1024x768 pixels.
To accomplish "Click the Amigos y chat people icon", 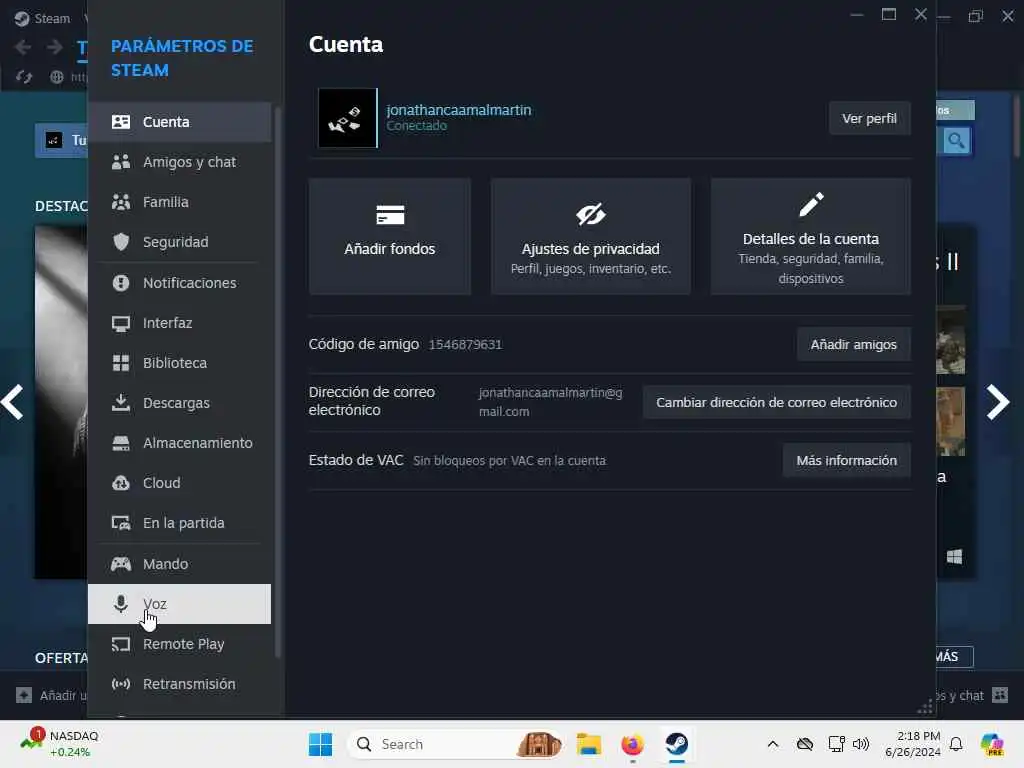I will pos(121,162).
